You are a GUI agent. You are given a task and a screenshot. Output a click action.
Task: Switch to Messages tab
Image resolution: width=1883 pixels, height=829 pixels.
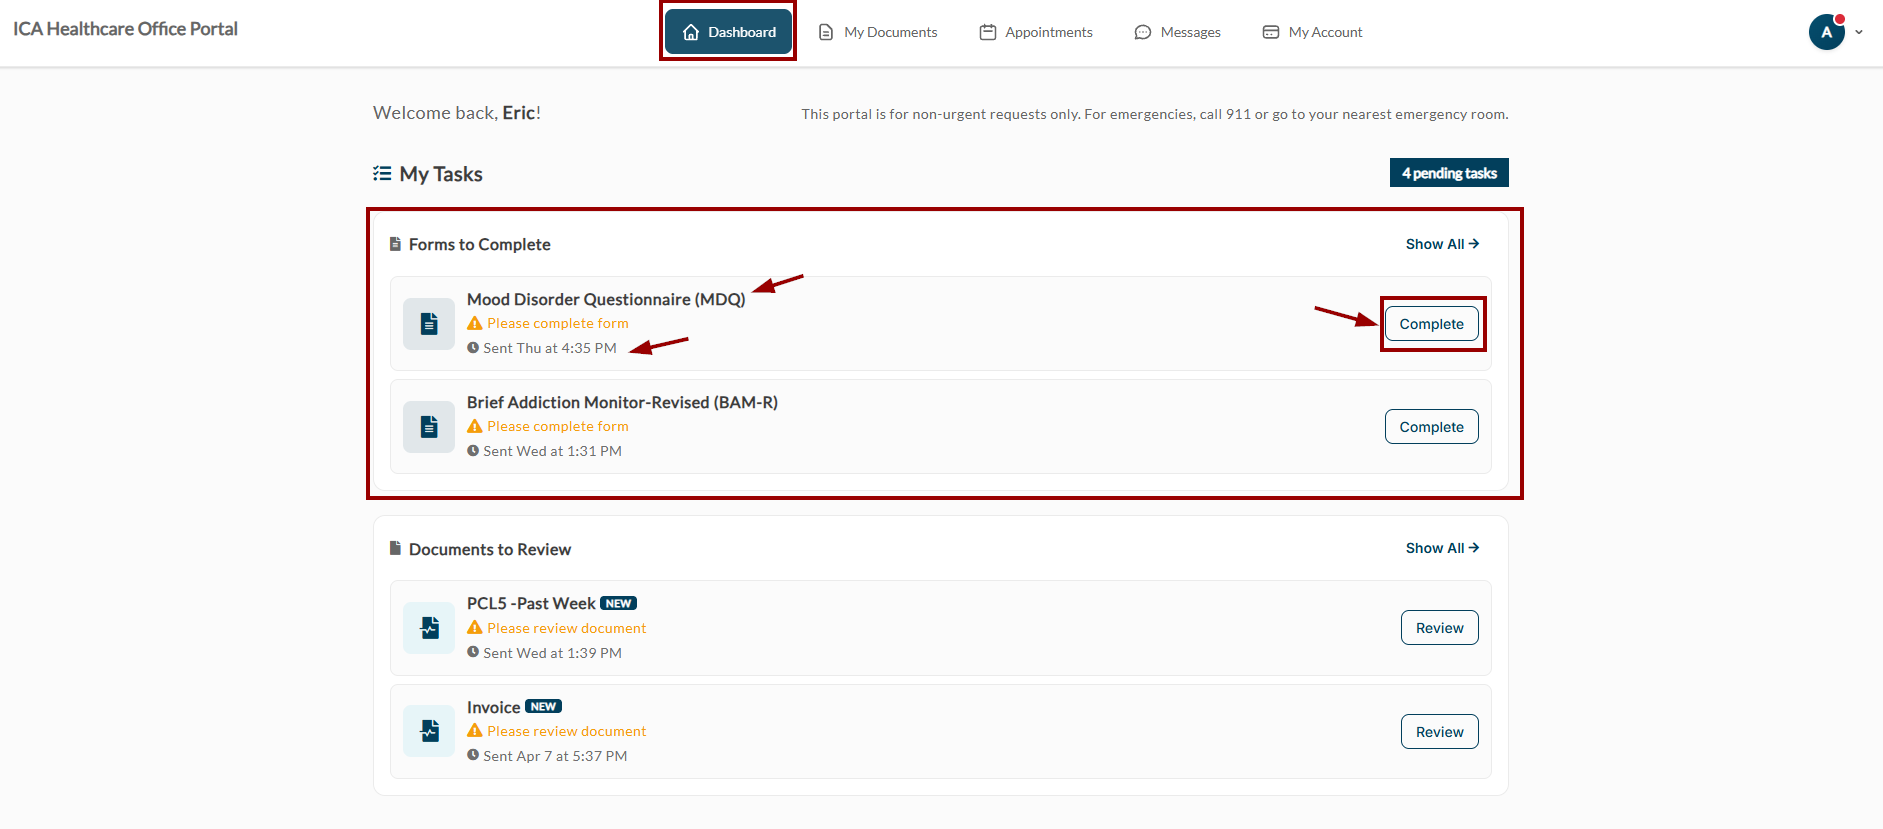(x=1177, y=32)
